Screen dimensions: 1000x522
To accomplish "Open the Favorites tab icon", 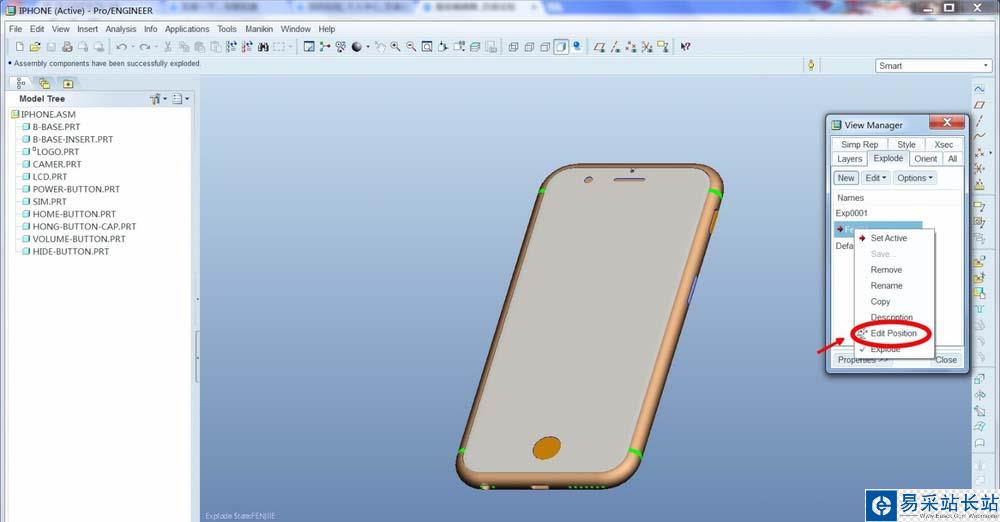I will pyautogui.click(x=68, y=83).
